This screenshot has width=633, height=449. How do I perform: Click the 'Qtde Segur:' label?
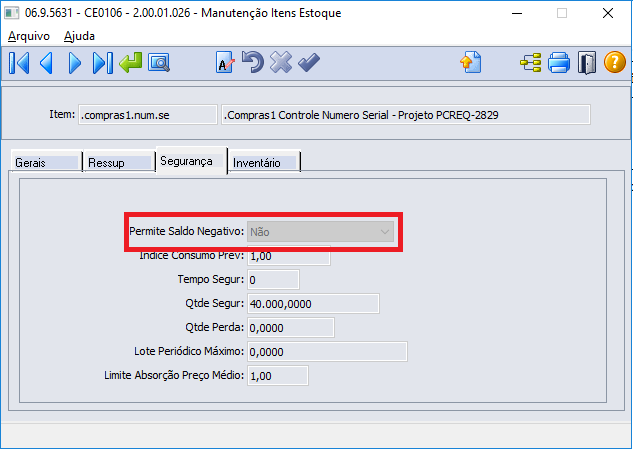(215, 303)
